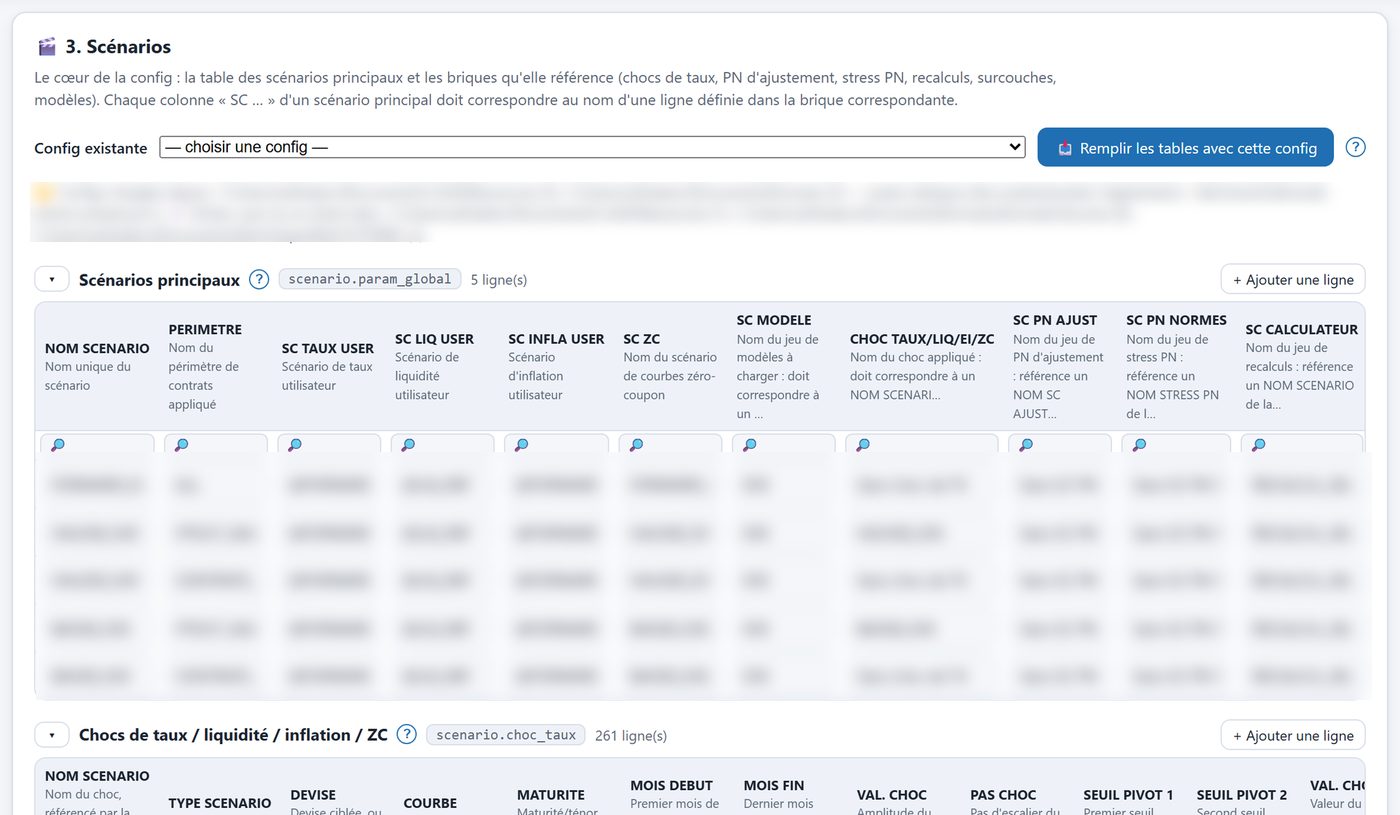Click the SC LIQ USER column header
Viewport: 1400px width, 815px height.
point(434,339)
